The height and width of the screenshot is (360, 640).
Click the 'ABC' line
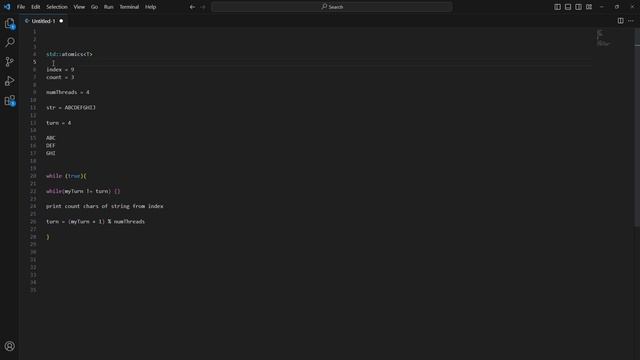pos(51,138)
